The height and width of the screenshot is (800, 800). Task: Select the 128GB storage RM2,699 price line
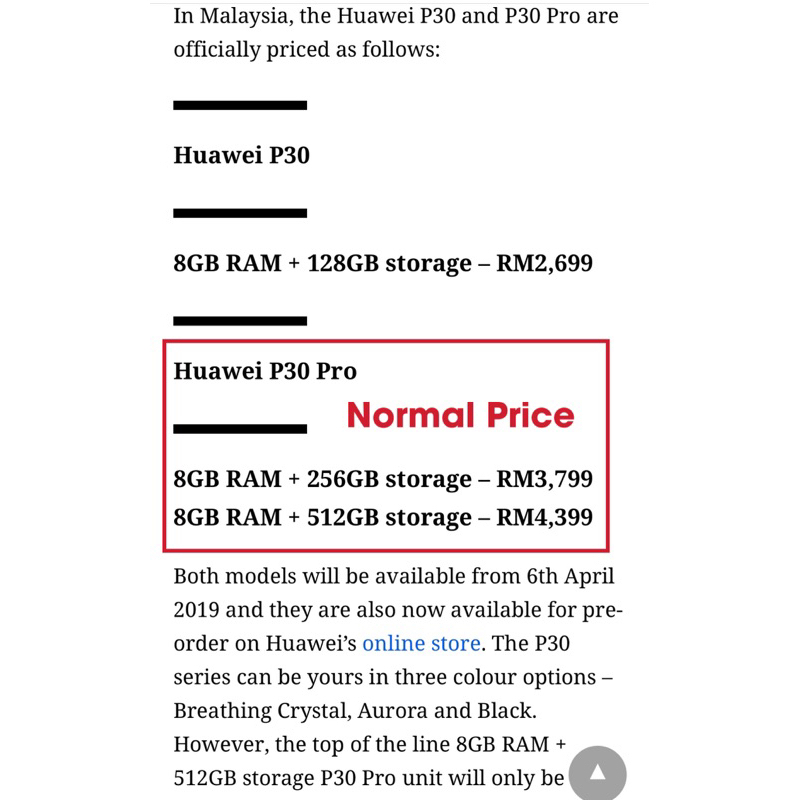point(383,264)
